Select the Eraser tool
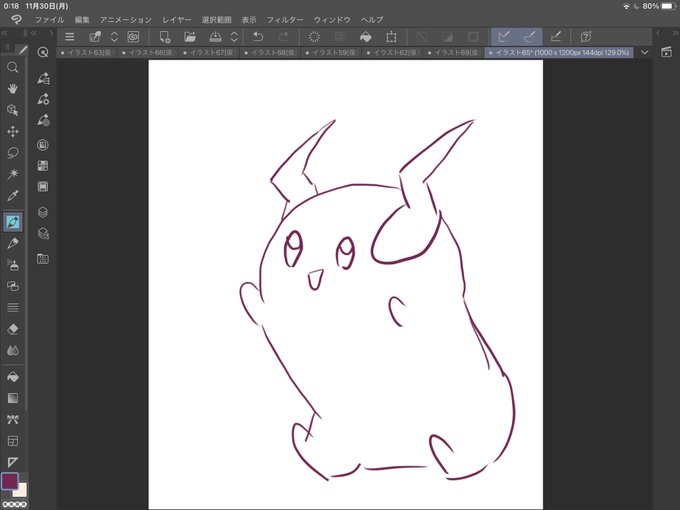This screenshot has height=510, width=680. click(x=13, y=329)
